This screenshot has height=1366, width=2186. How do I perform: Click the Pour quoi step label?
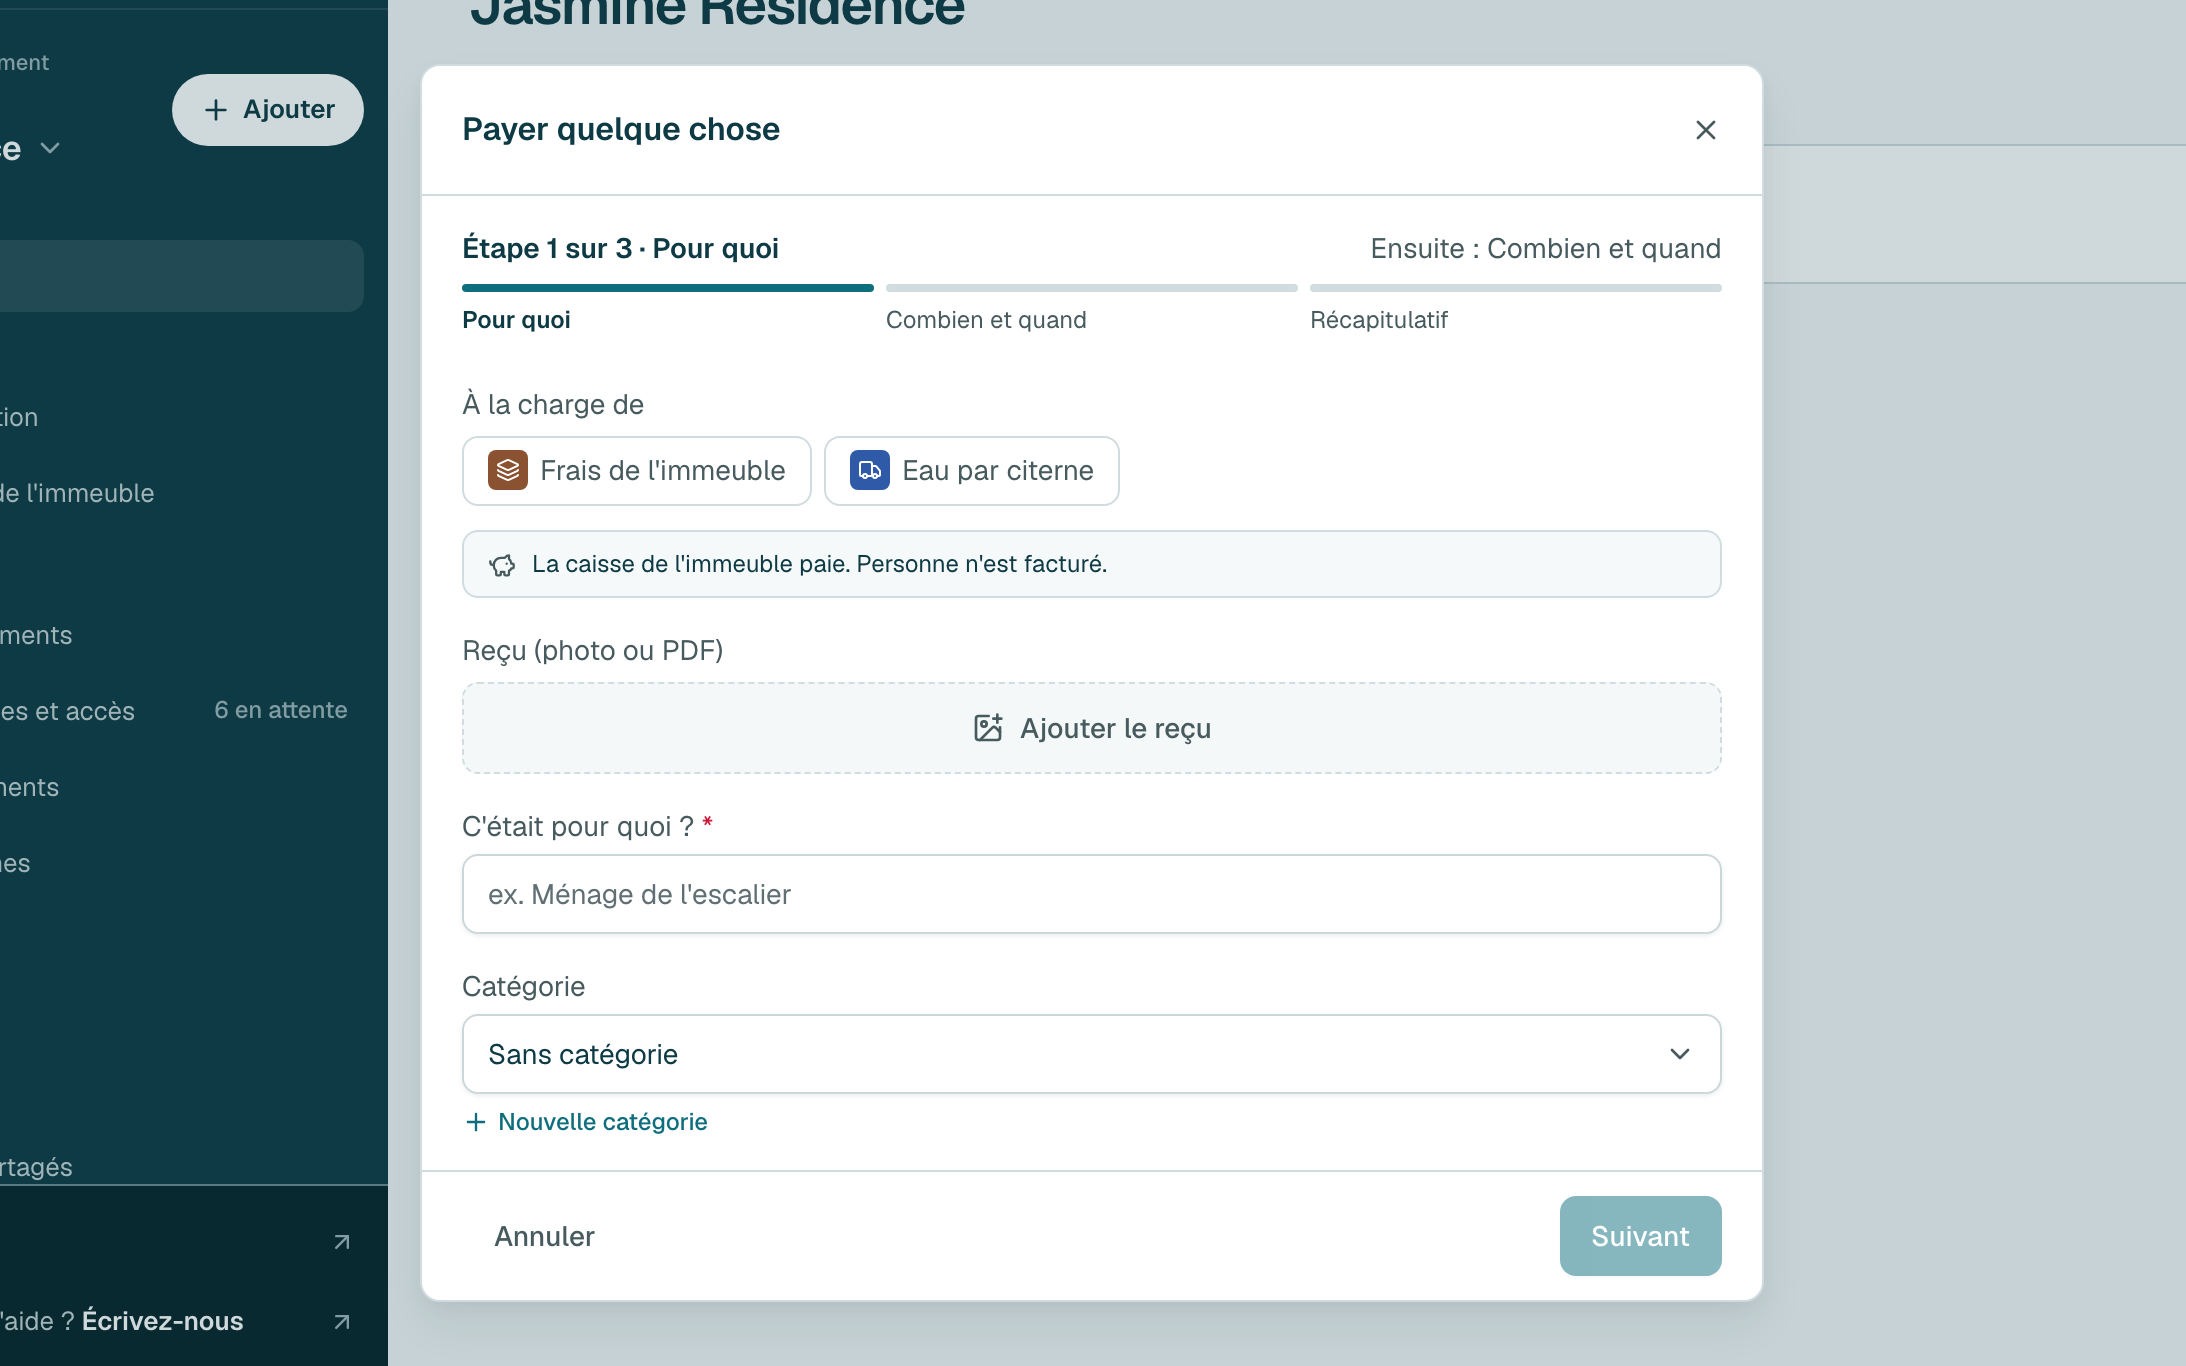[516, 320]
